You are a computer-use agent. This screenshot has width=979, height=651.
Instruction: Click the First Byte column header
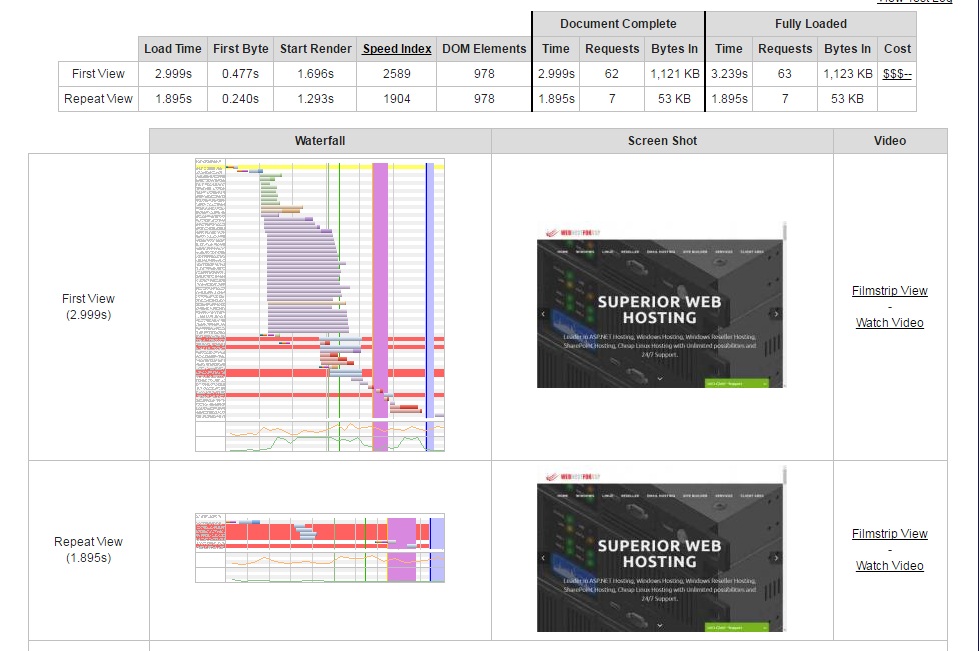240,49
